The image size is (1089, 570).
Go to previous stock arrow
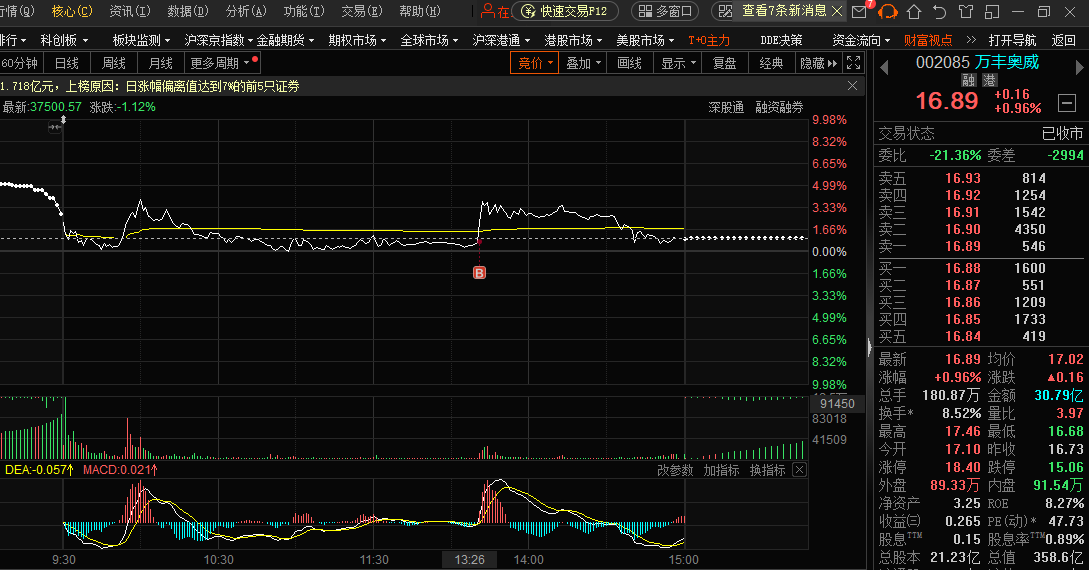[x=884, y=67]
